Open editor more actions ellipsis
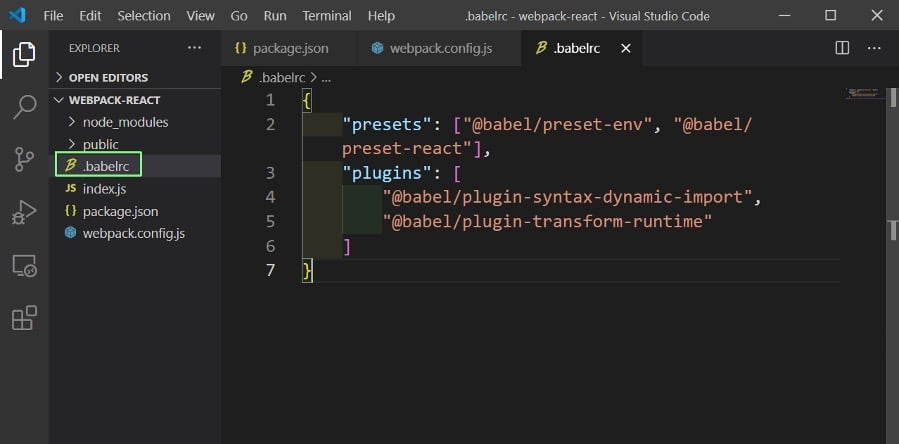This screenshot has width=899, height=444. coord(874,48)
